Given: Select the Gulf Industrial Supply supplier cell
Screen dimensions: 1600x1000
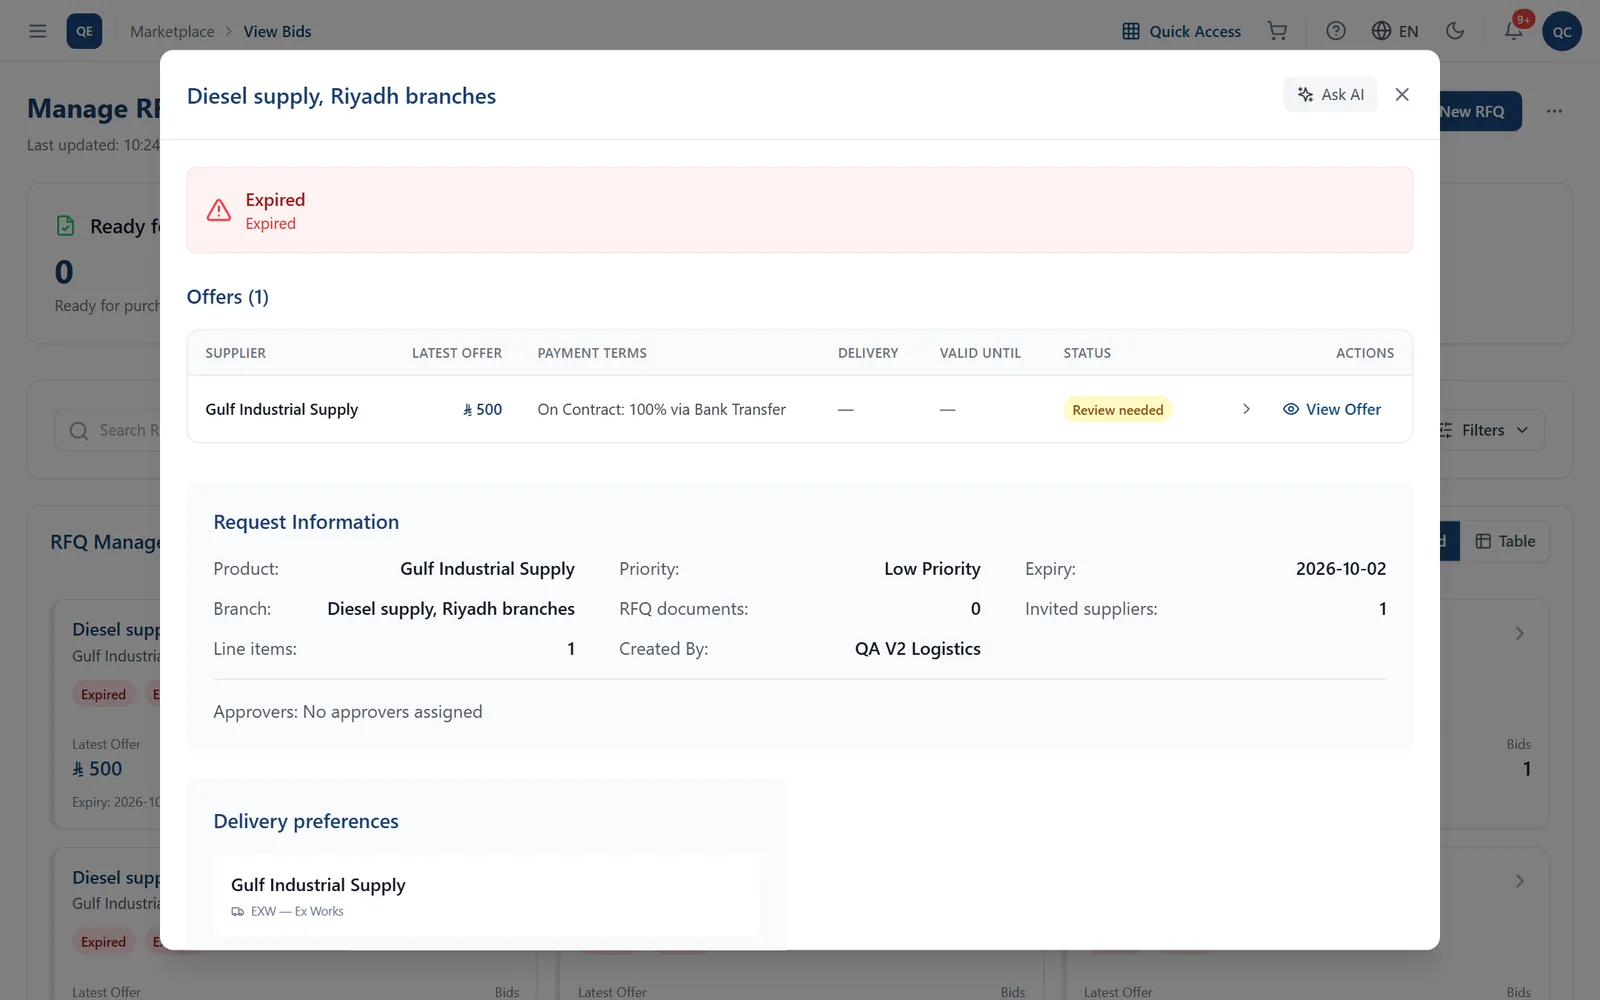Looking at the screenshot, I should pyautogui.click(x=281, y=409).
